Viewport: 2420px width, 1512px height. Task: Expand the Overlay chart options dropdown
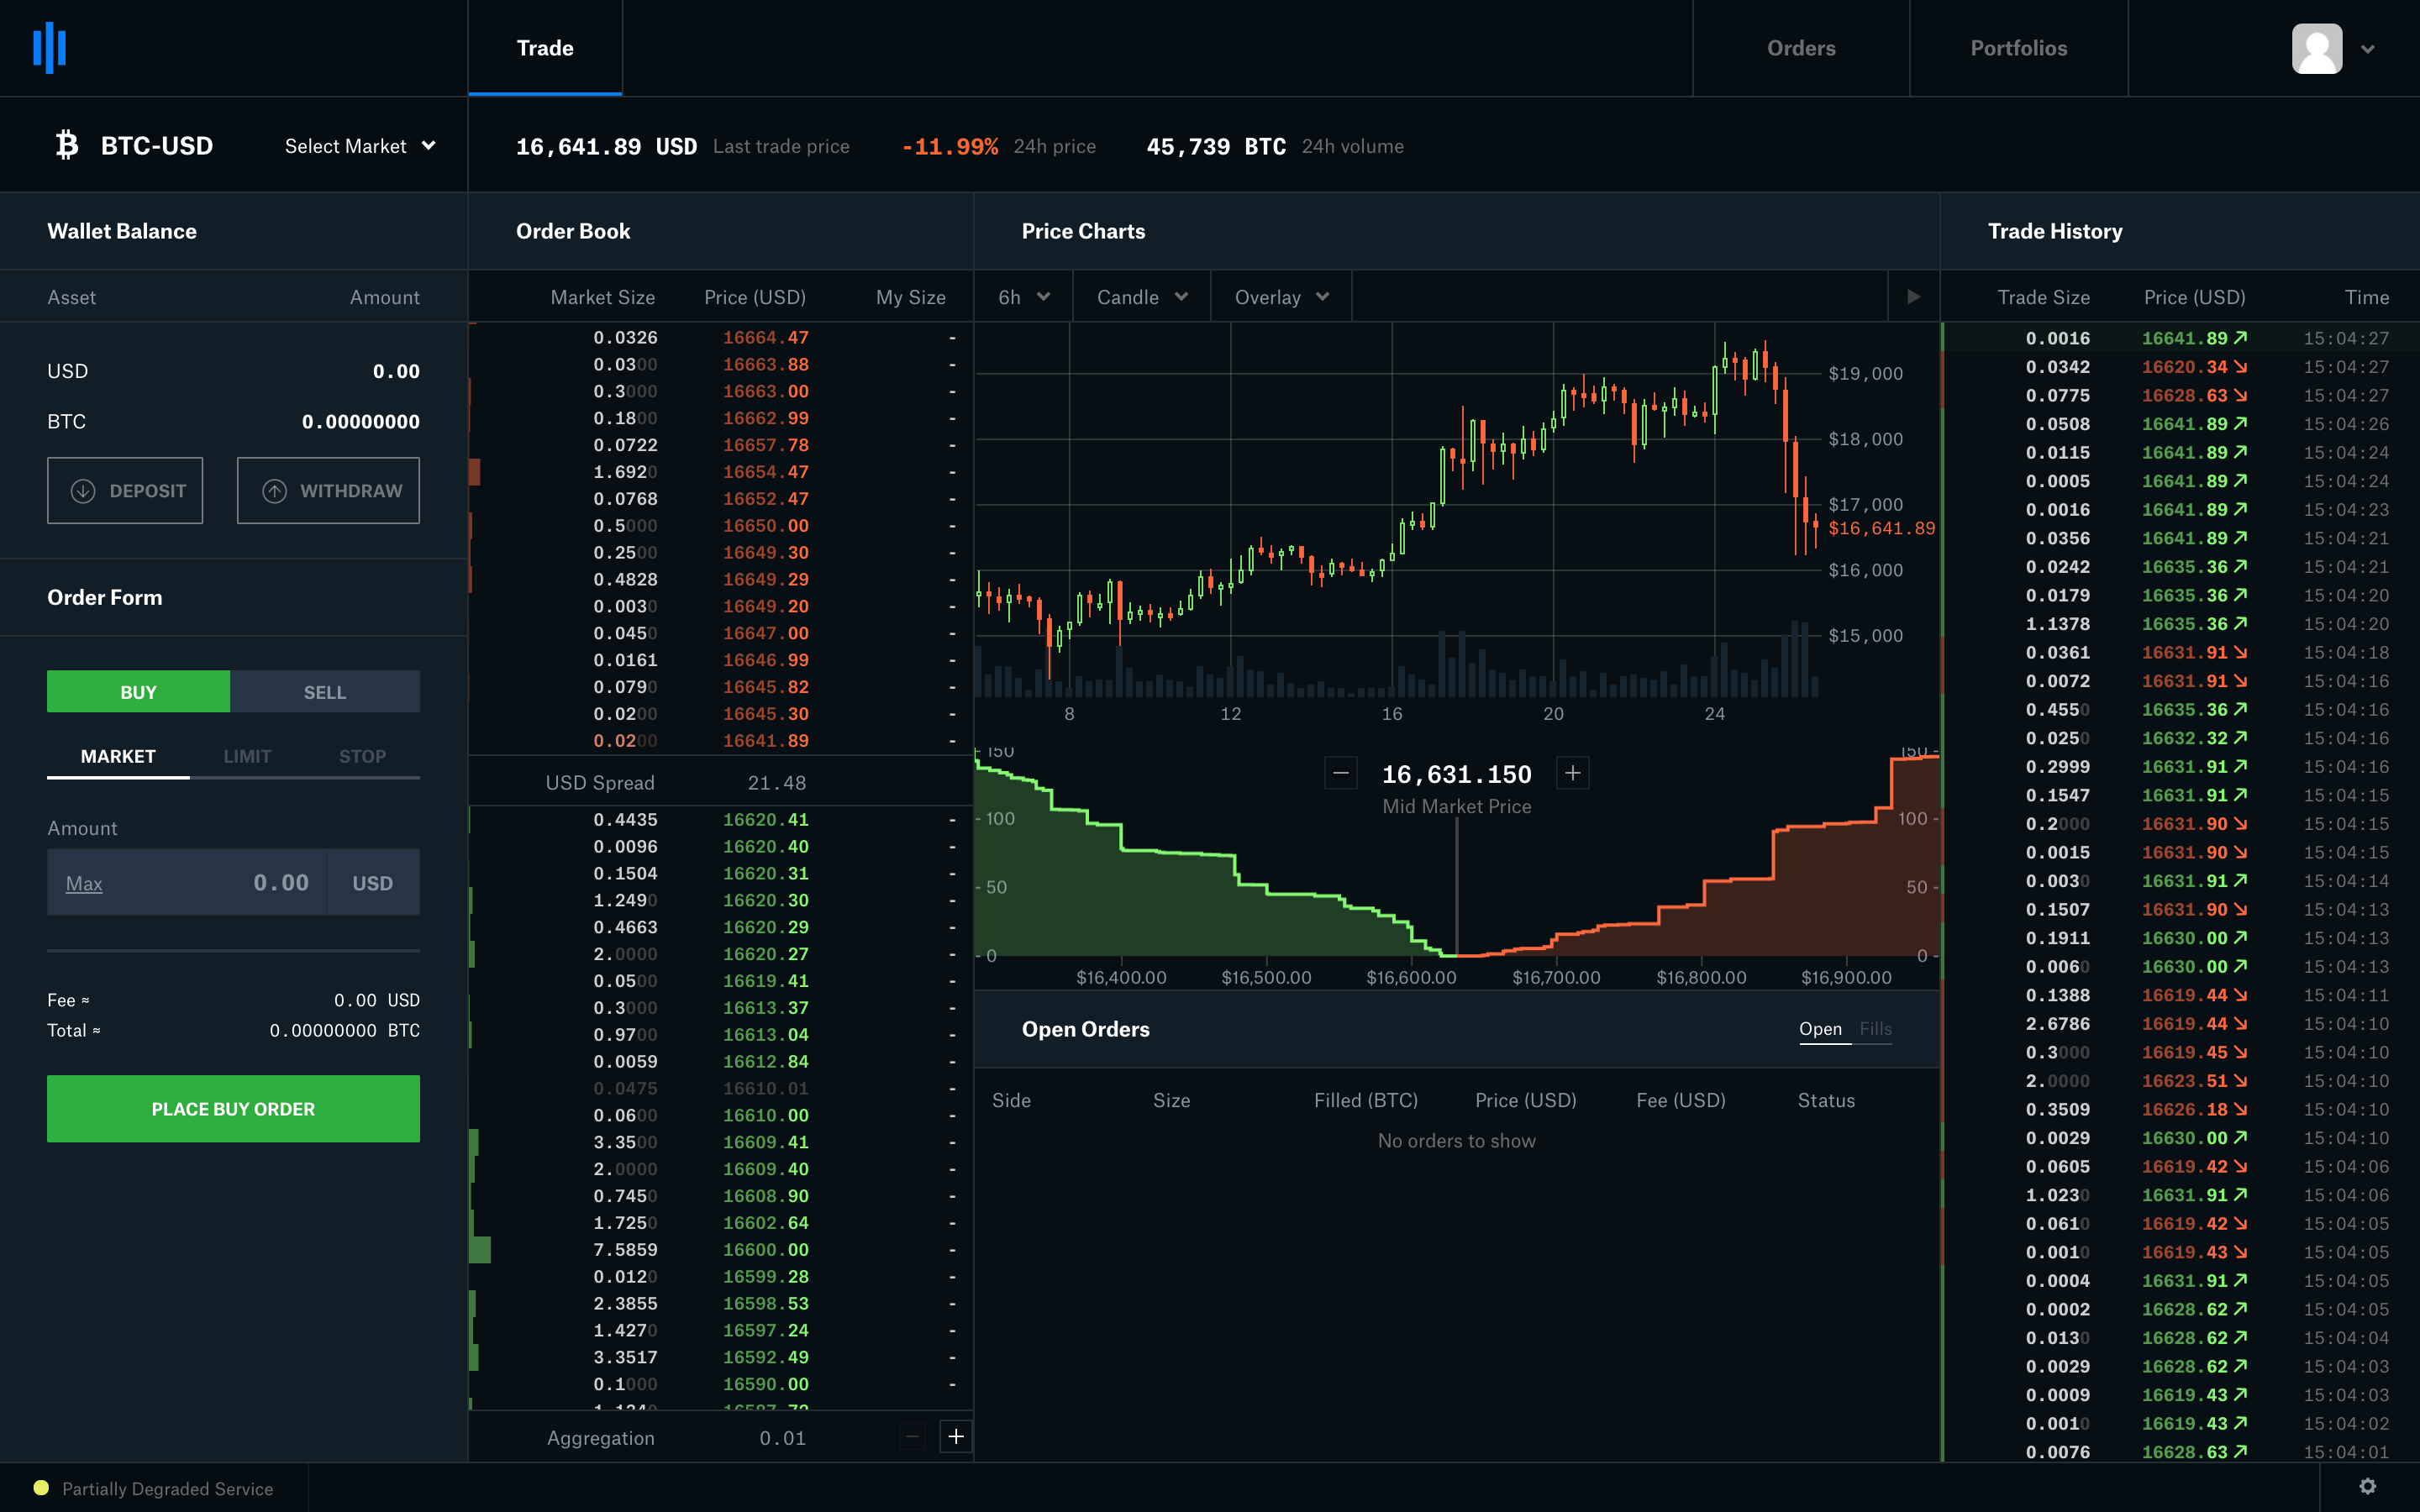[1282, 297]
